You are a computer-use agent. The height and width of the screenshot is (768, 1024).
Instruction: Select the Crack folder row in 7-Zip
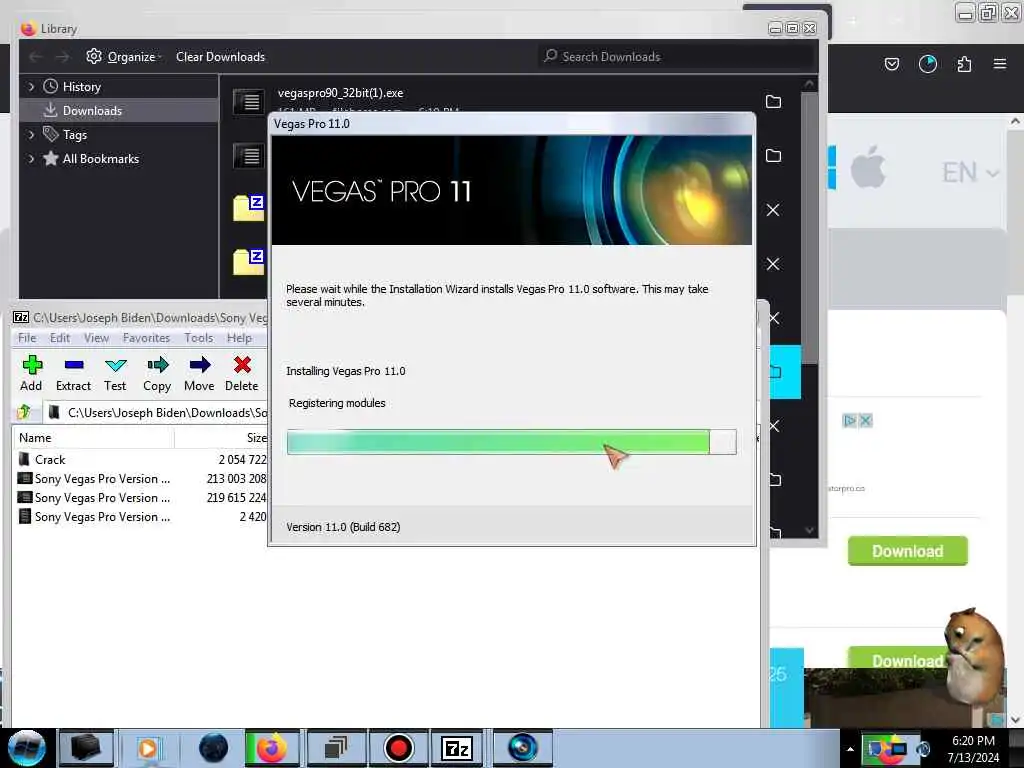point(140,460)
